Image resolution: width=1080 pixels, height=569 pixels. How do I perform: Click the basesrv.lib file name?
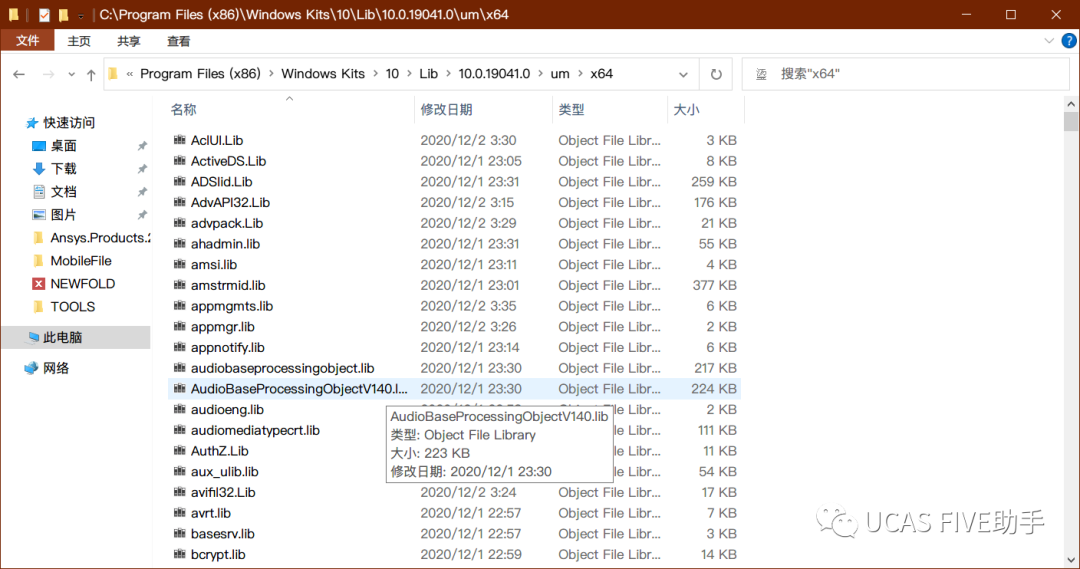pyautogui.click(x=222, y=534)
